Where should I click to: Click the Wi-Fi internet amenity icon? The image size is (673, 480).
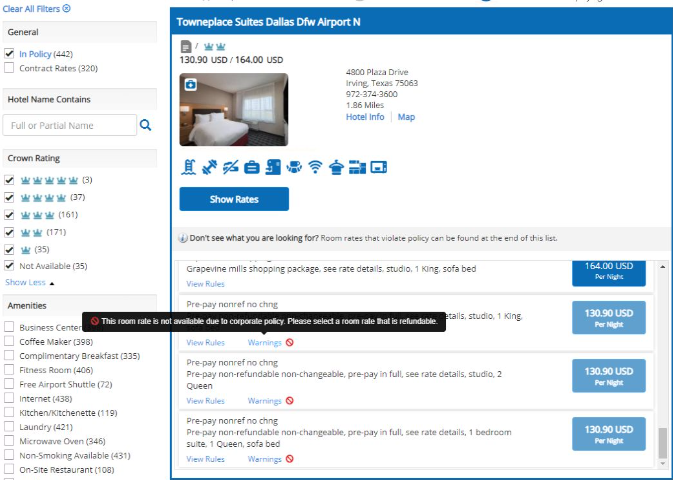point(315,167)
